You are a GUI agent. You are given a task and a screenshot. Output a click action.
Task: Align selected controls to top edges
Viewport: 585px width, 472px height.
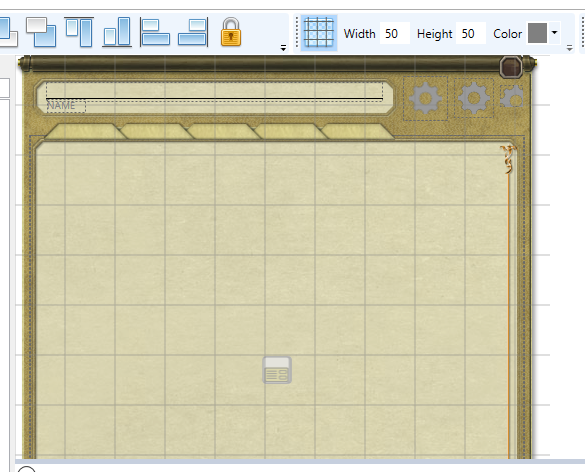(79, 32)
